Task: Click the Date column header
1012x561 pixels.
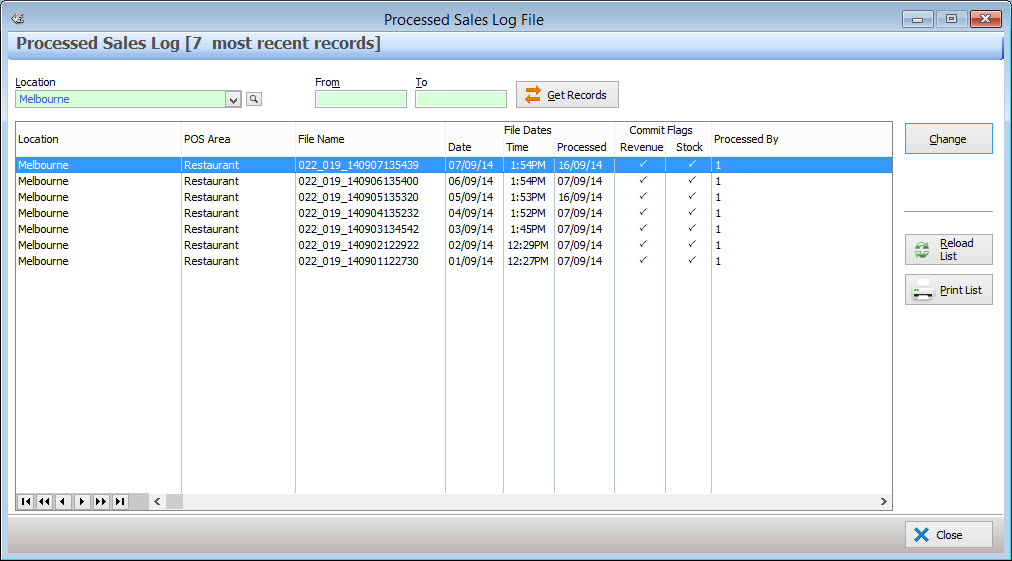Action: point(460,147)
